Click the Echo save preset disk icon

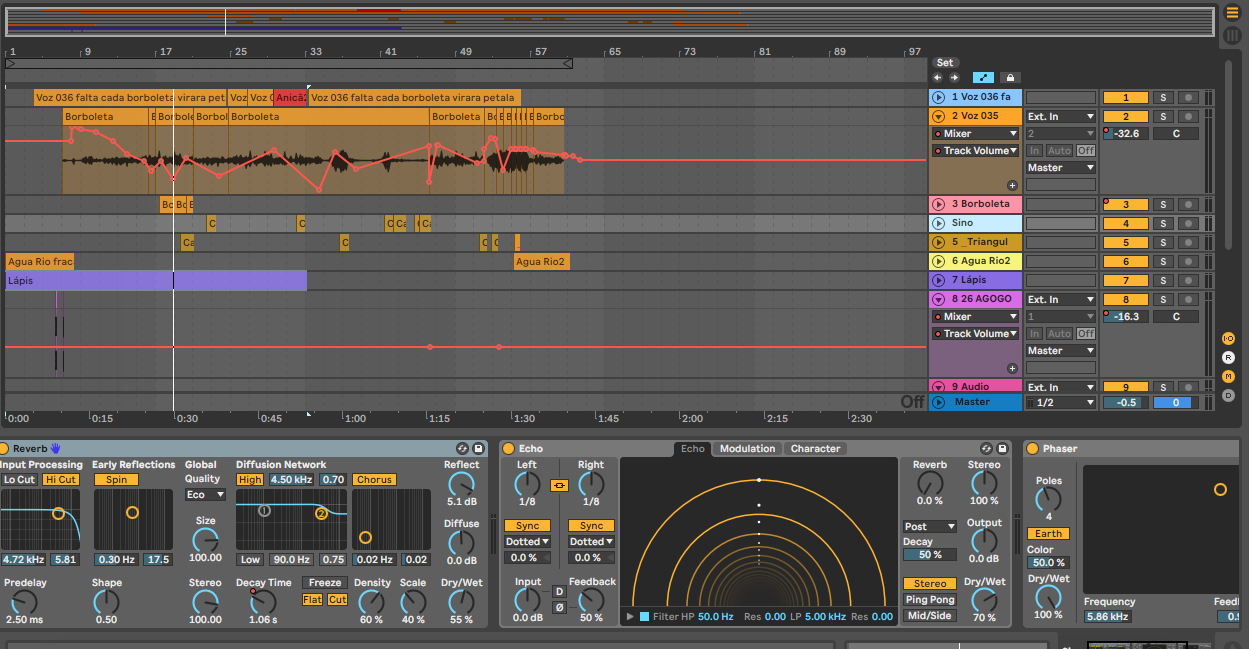(x=1003, y=449)
